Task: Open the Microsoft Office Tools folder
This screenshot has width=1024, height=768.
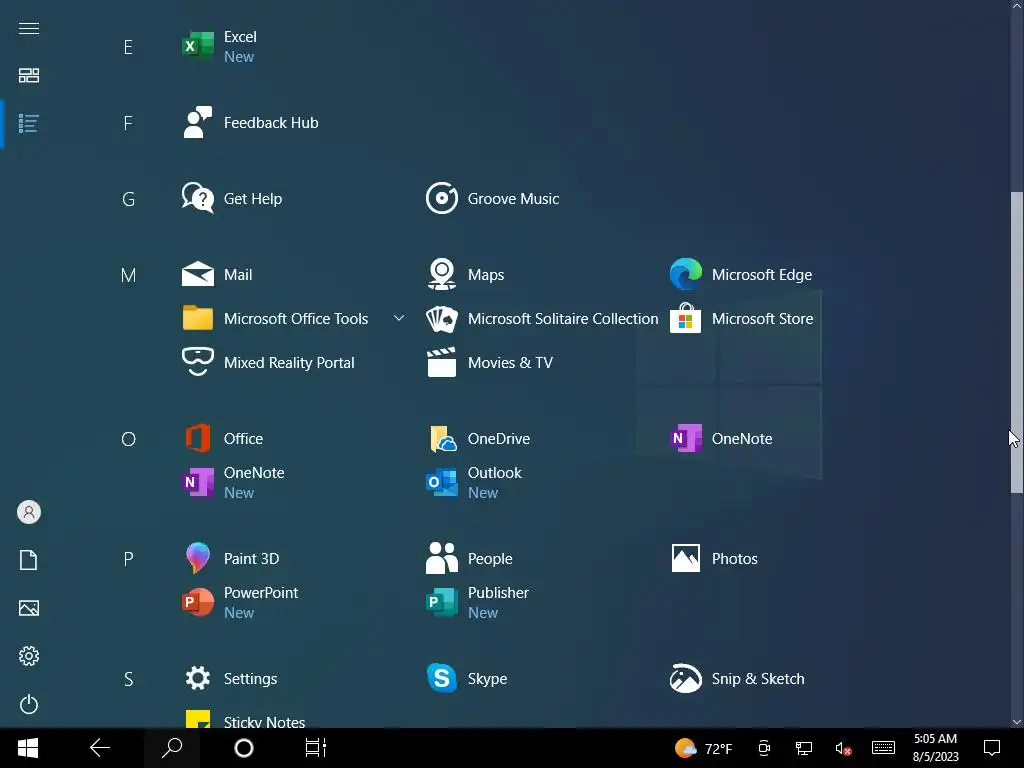Action: point(276,319)
